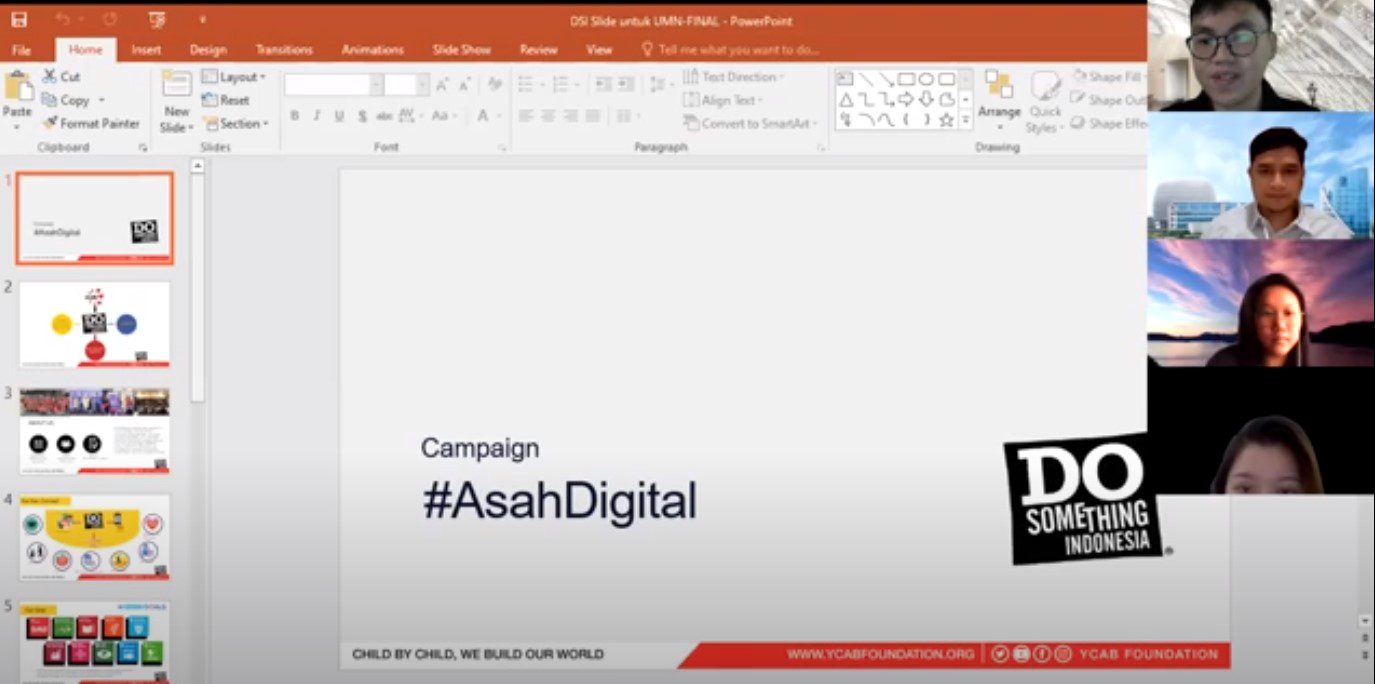
Task: Switch to the Insert tab
Action: [x=146, y=50]
